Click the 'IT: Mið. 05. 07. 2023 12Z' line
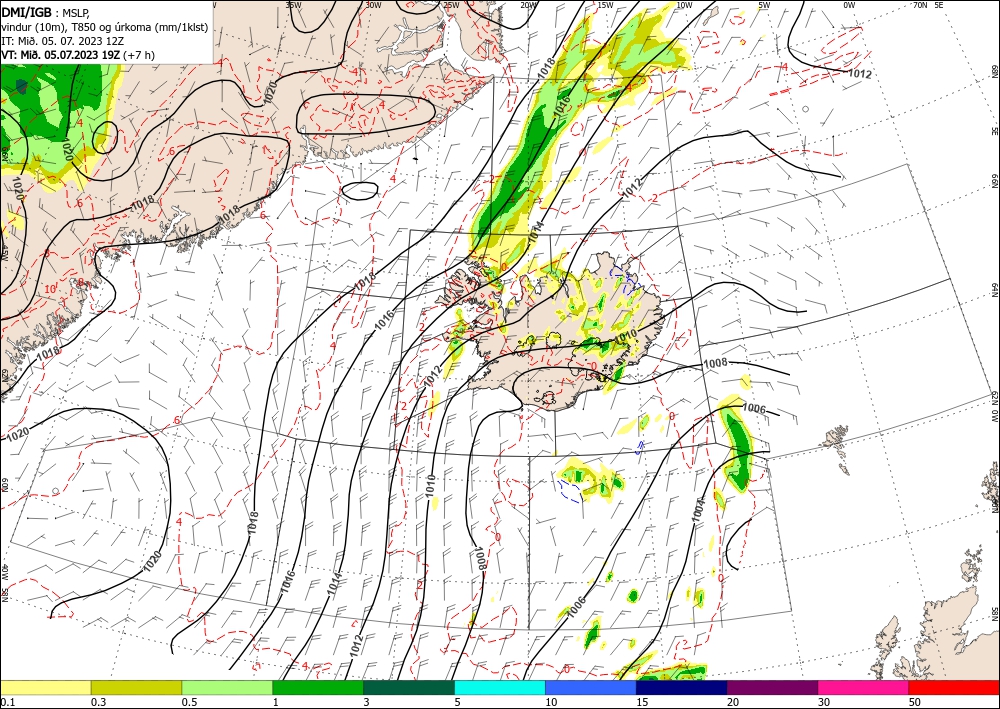 click(62, 41)
